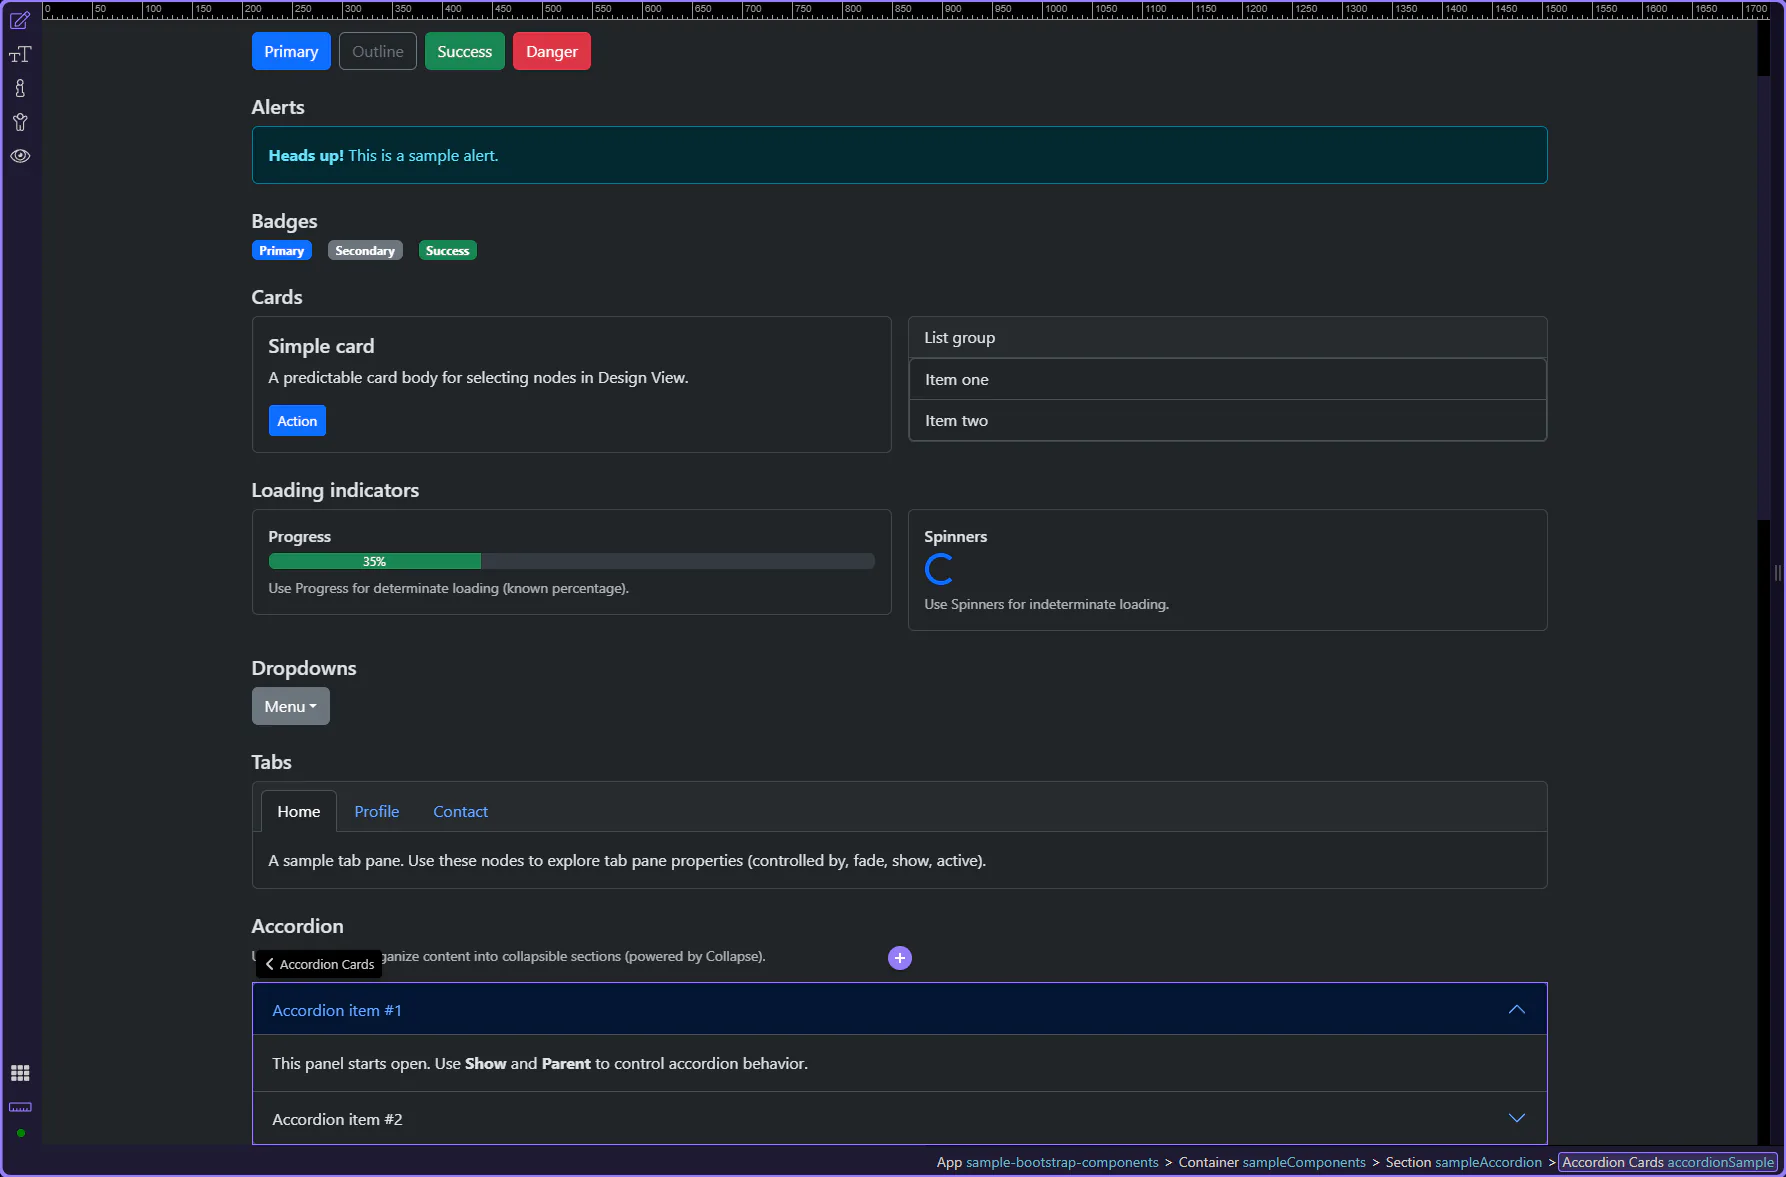The width and height of the screenshot is (1786, 1177).
Task: Collapse Accordion item #1 via chevron
Action: [x=1516, y=1010]
